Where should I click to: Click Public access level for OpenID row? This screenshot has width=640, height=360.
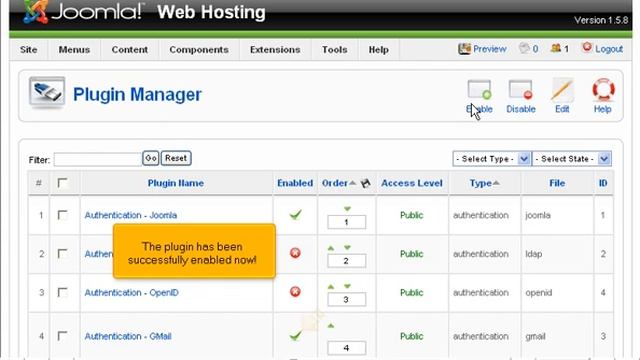pos(411,293)
